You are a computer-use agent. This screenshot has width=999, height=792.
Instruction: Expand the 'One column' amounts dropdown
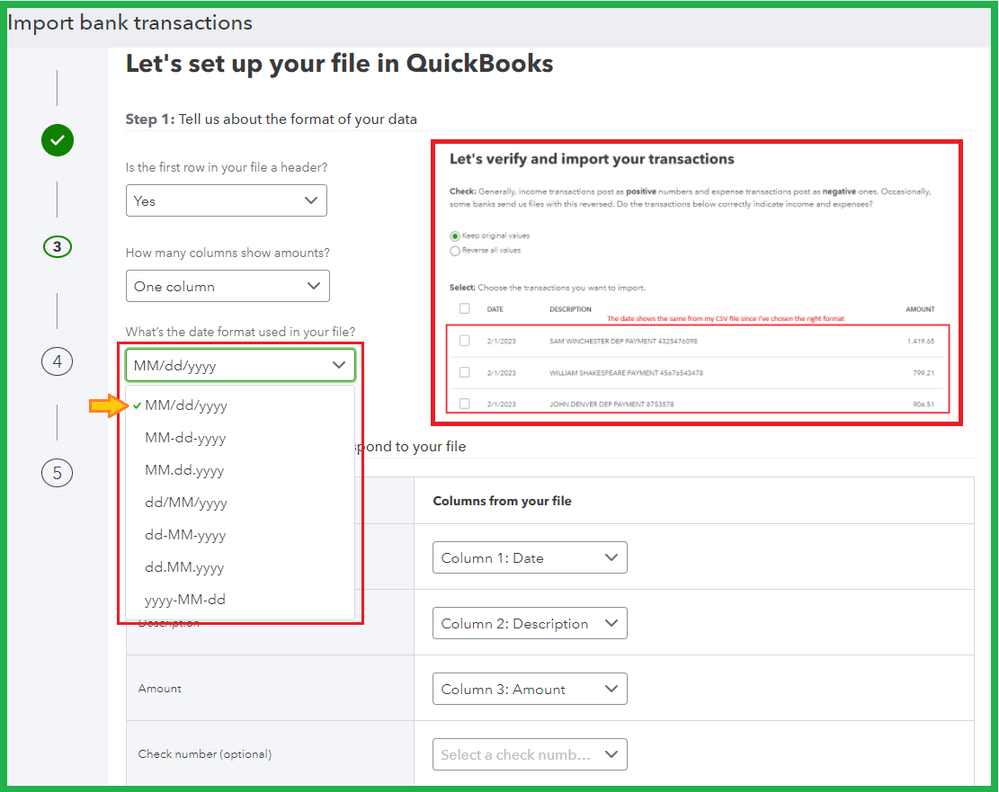227,286
